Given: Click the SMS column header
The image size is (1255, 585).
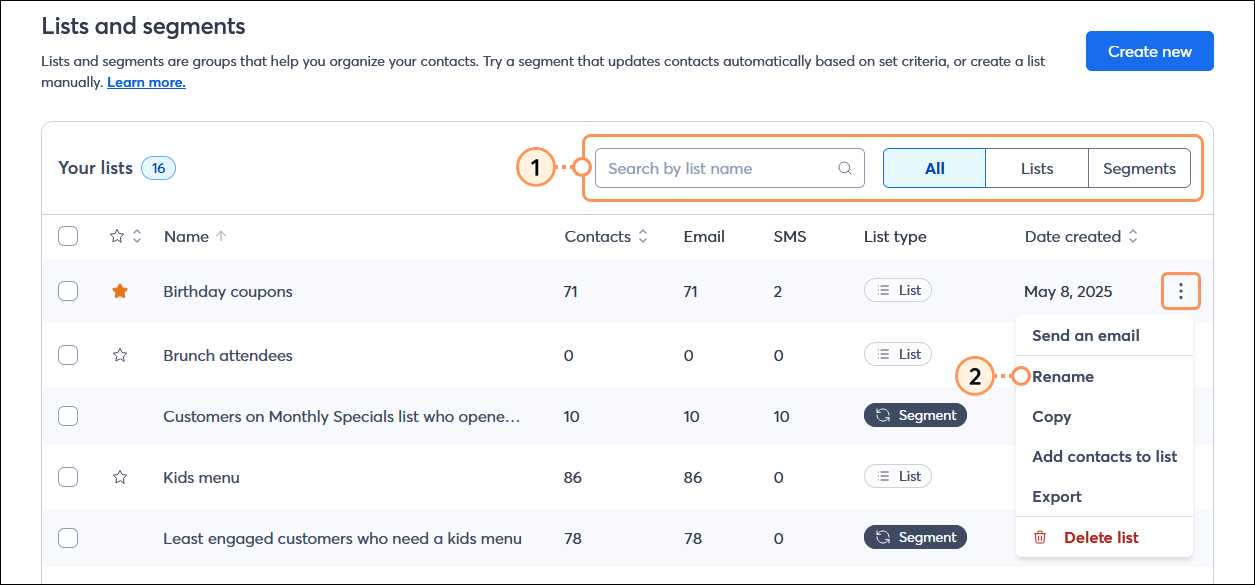Looking at the screenshot, I should (x=790, y=237).
